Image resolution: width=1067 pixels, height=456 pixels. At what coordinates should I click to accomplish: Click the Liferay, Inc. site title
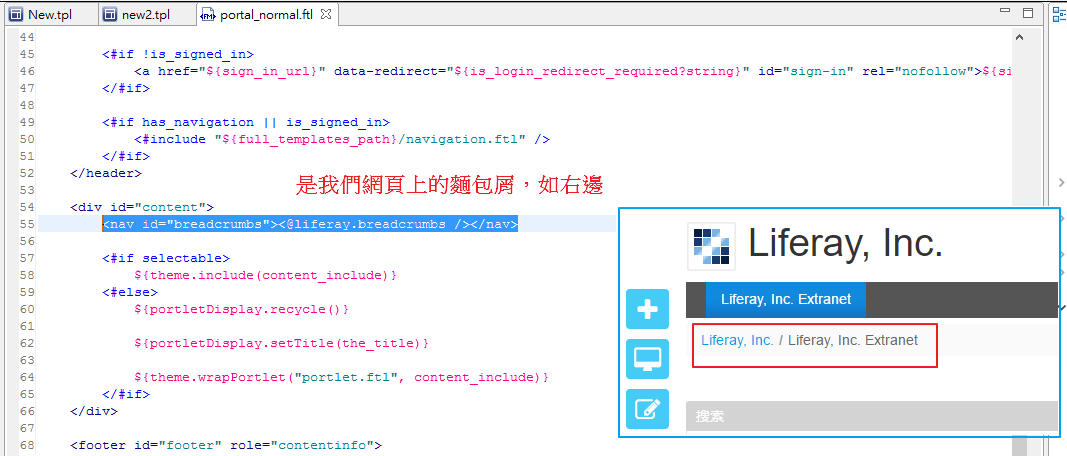[845, 242]
